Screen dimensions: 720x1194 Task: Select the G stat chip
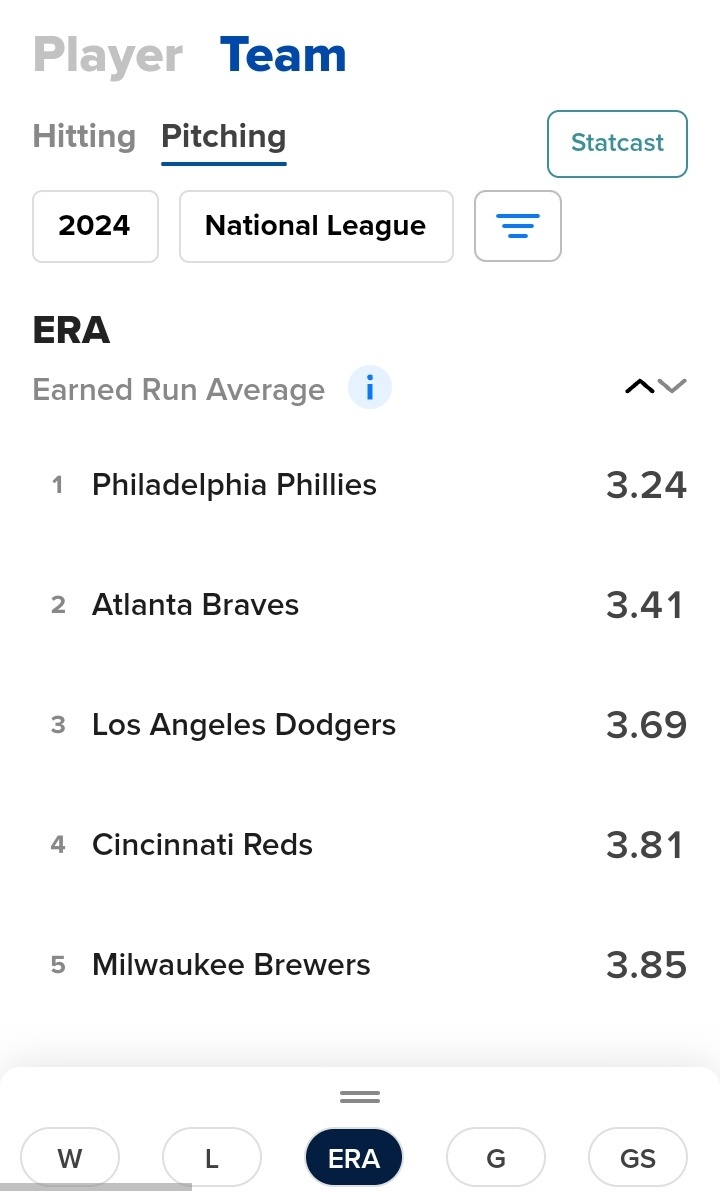click(x=496, y=1158)
